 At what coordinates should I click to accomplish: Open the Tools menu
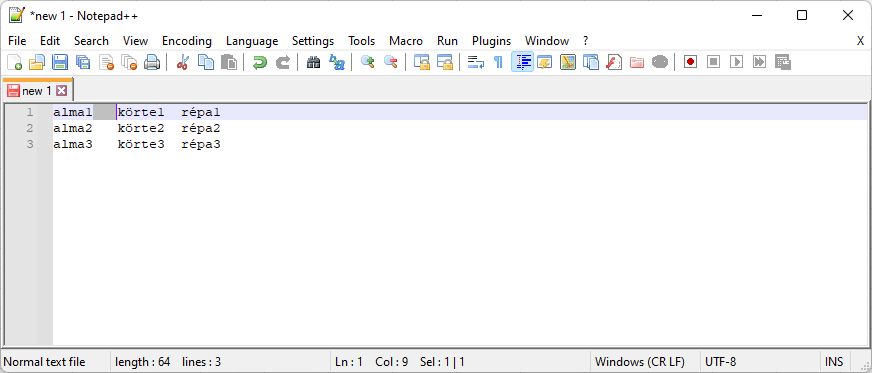coord(361,41)
